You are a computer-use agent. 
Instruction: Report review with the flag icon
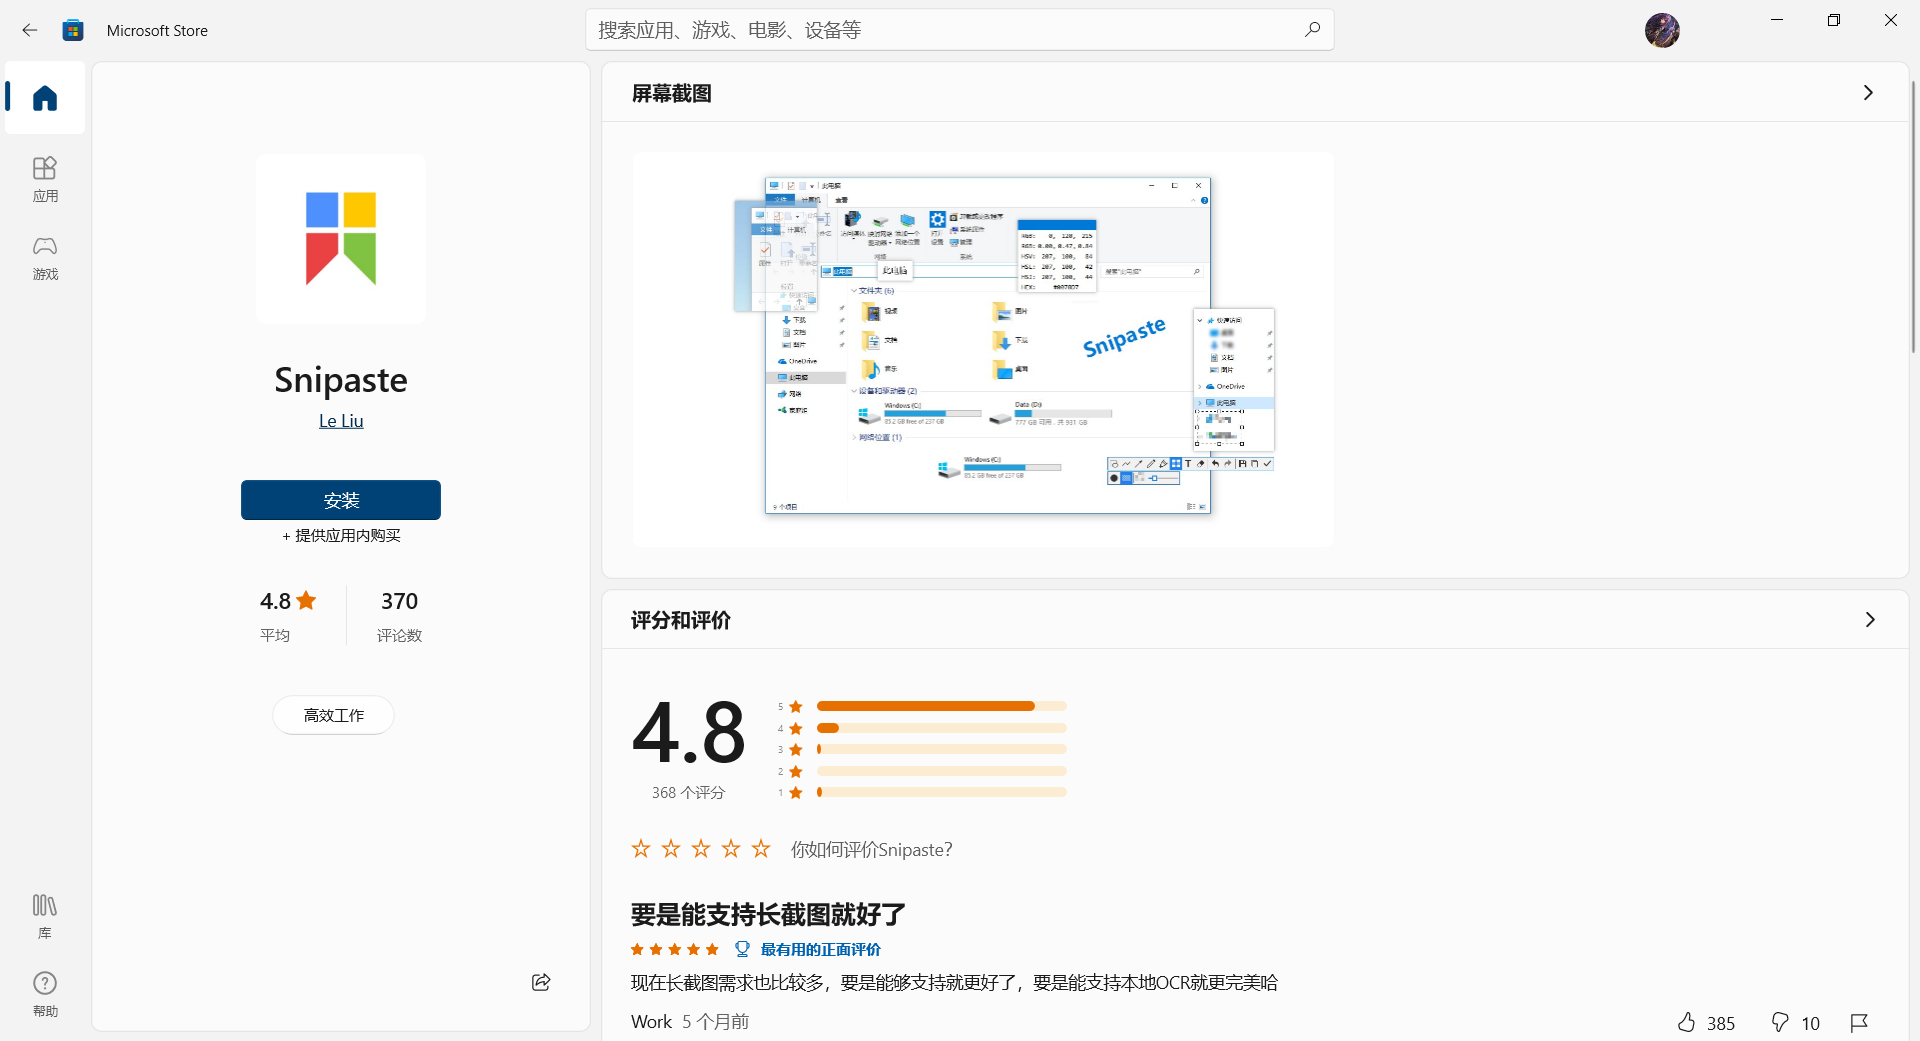(x=1859, y=1022)
